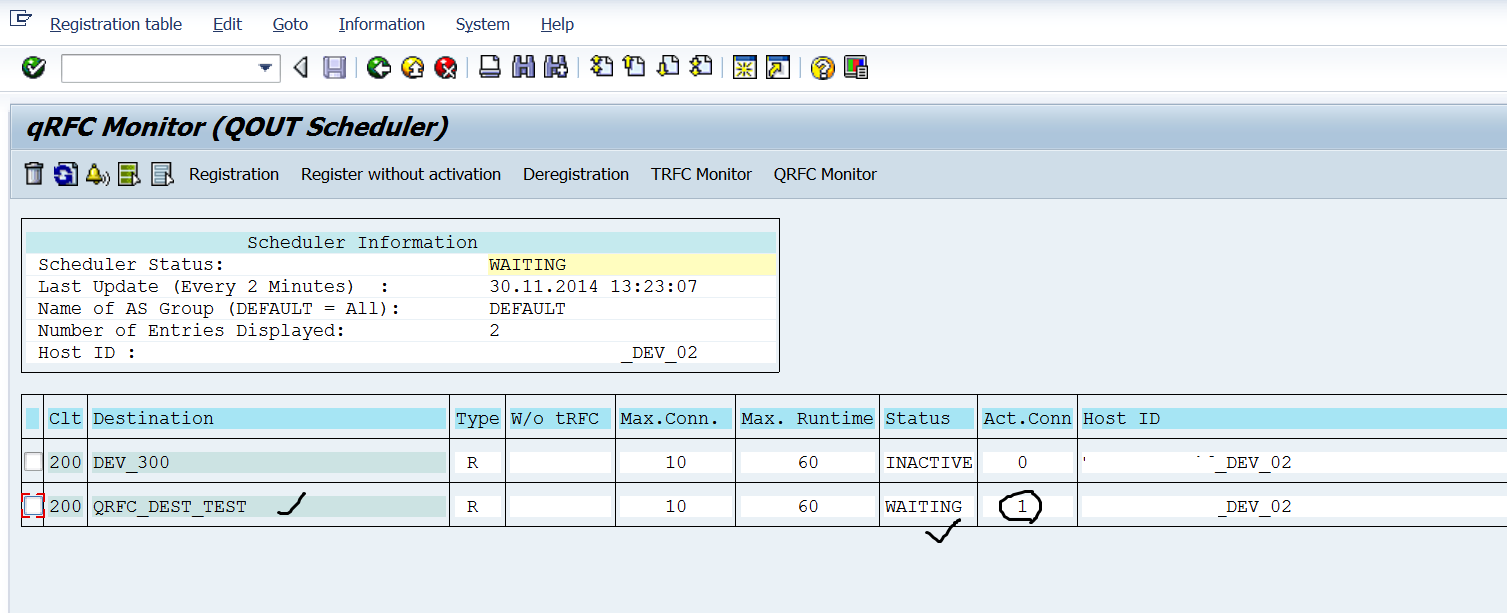Click the W/o tRFC column header
Screen dimensions: 1511x613
tap(560, 418)
